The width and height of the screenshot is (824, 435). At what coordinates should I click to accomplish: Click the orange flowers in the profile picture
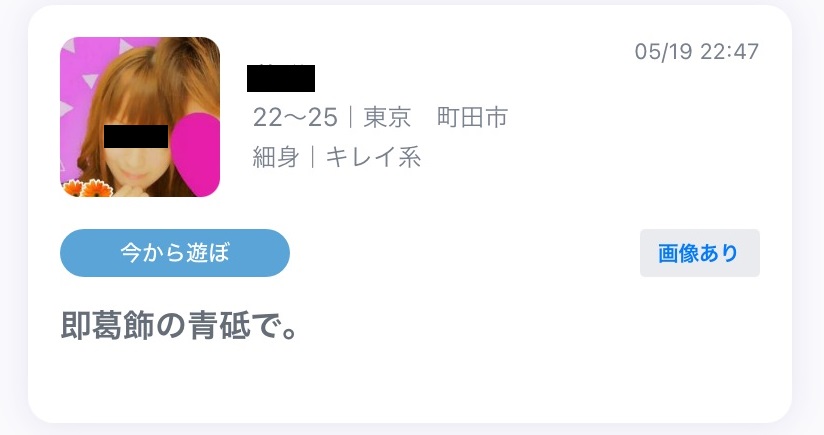coord(88,189)
